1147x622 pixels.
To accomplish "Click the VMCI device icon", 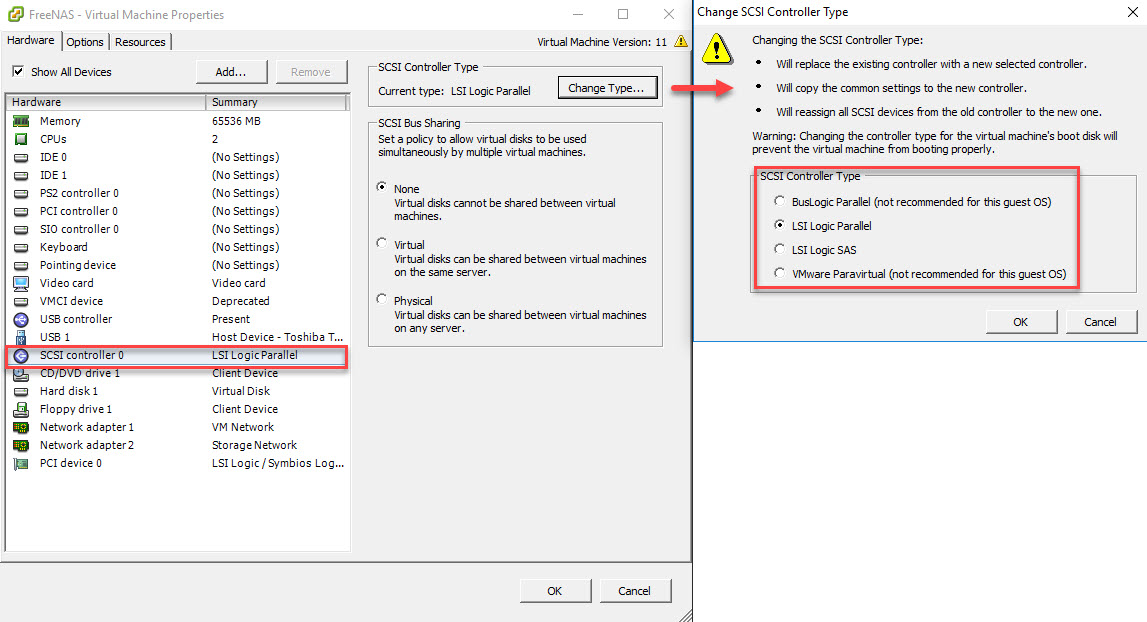I will point(21,301).
